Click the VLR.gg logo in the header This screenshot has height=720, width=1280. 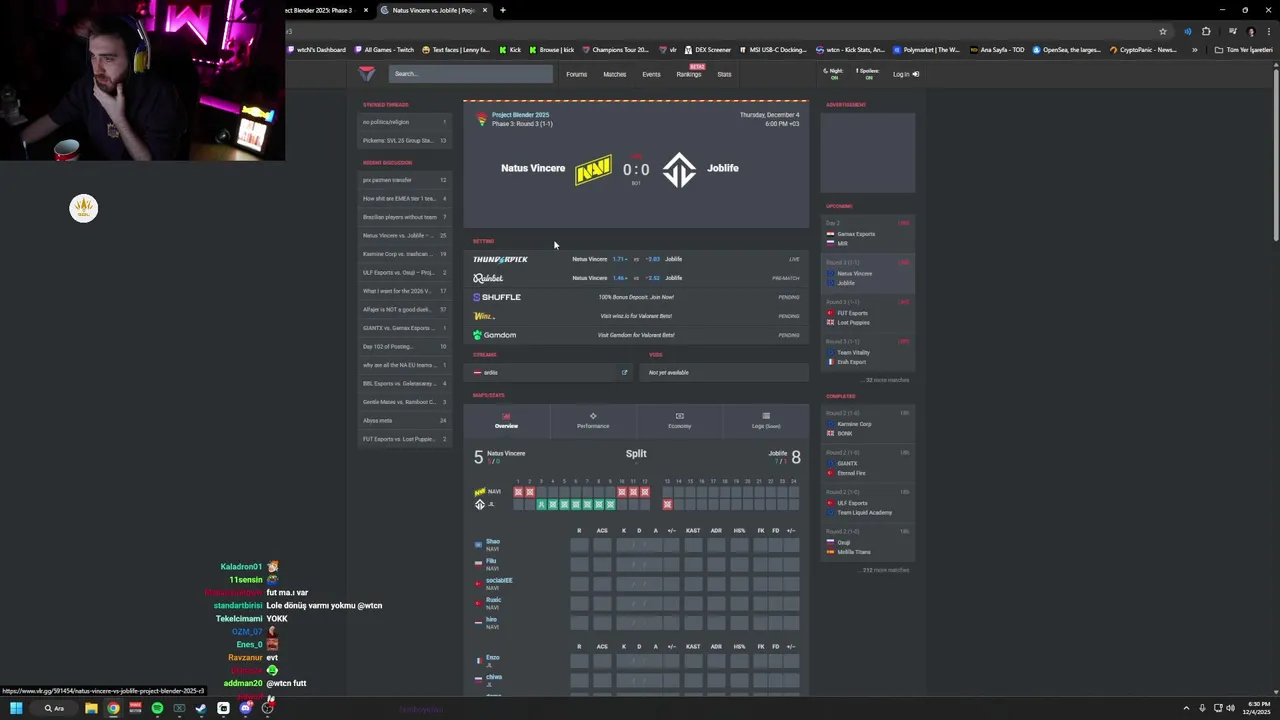367,74
